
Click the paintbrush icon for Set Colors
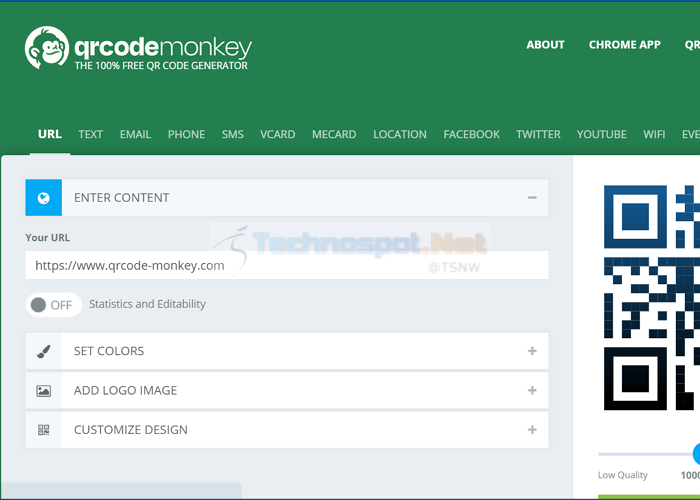(43, 351)
